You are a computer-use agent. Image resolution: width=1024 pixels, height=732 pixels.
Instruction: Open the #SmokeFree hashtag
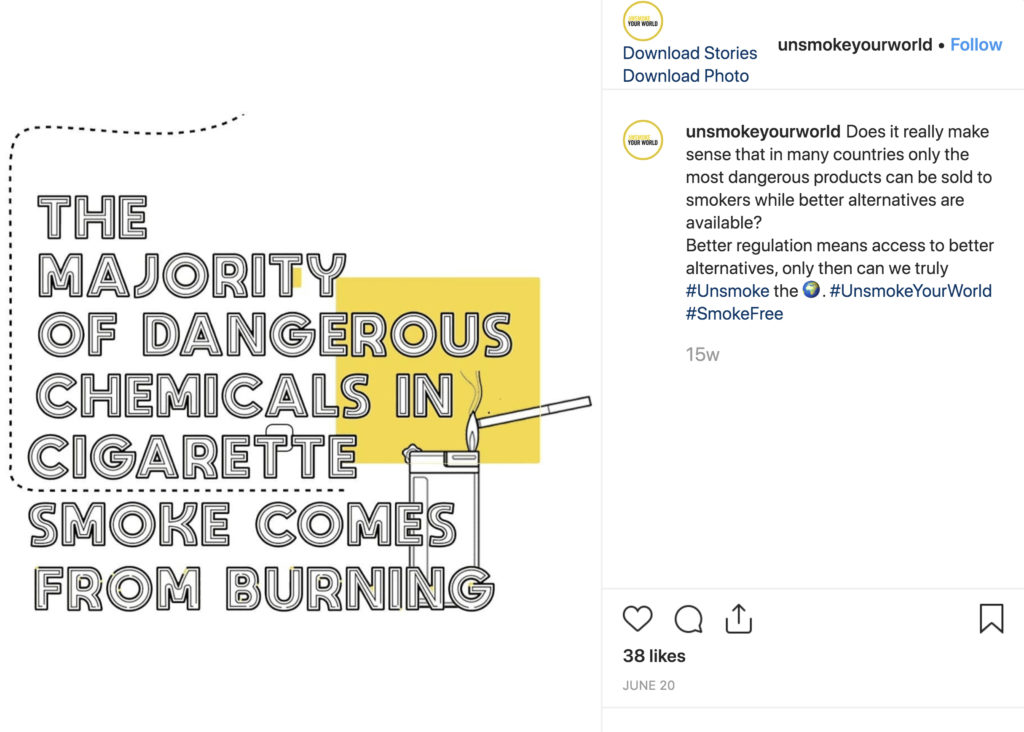[734, 313]
